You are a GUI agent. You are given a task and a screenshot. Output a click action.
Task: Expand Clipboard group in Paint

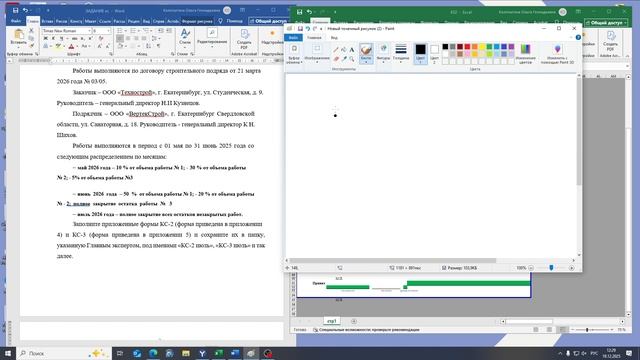click(x=294, y=53)
